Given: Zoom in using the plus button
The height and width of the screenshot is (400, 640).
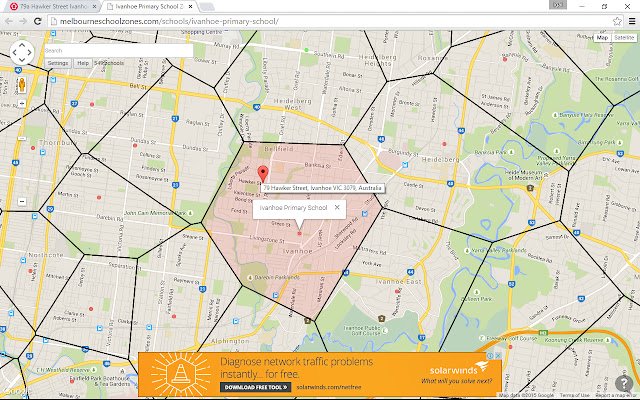Looking at the screenshot, I should tap(22, 103).
